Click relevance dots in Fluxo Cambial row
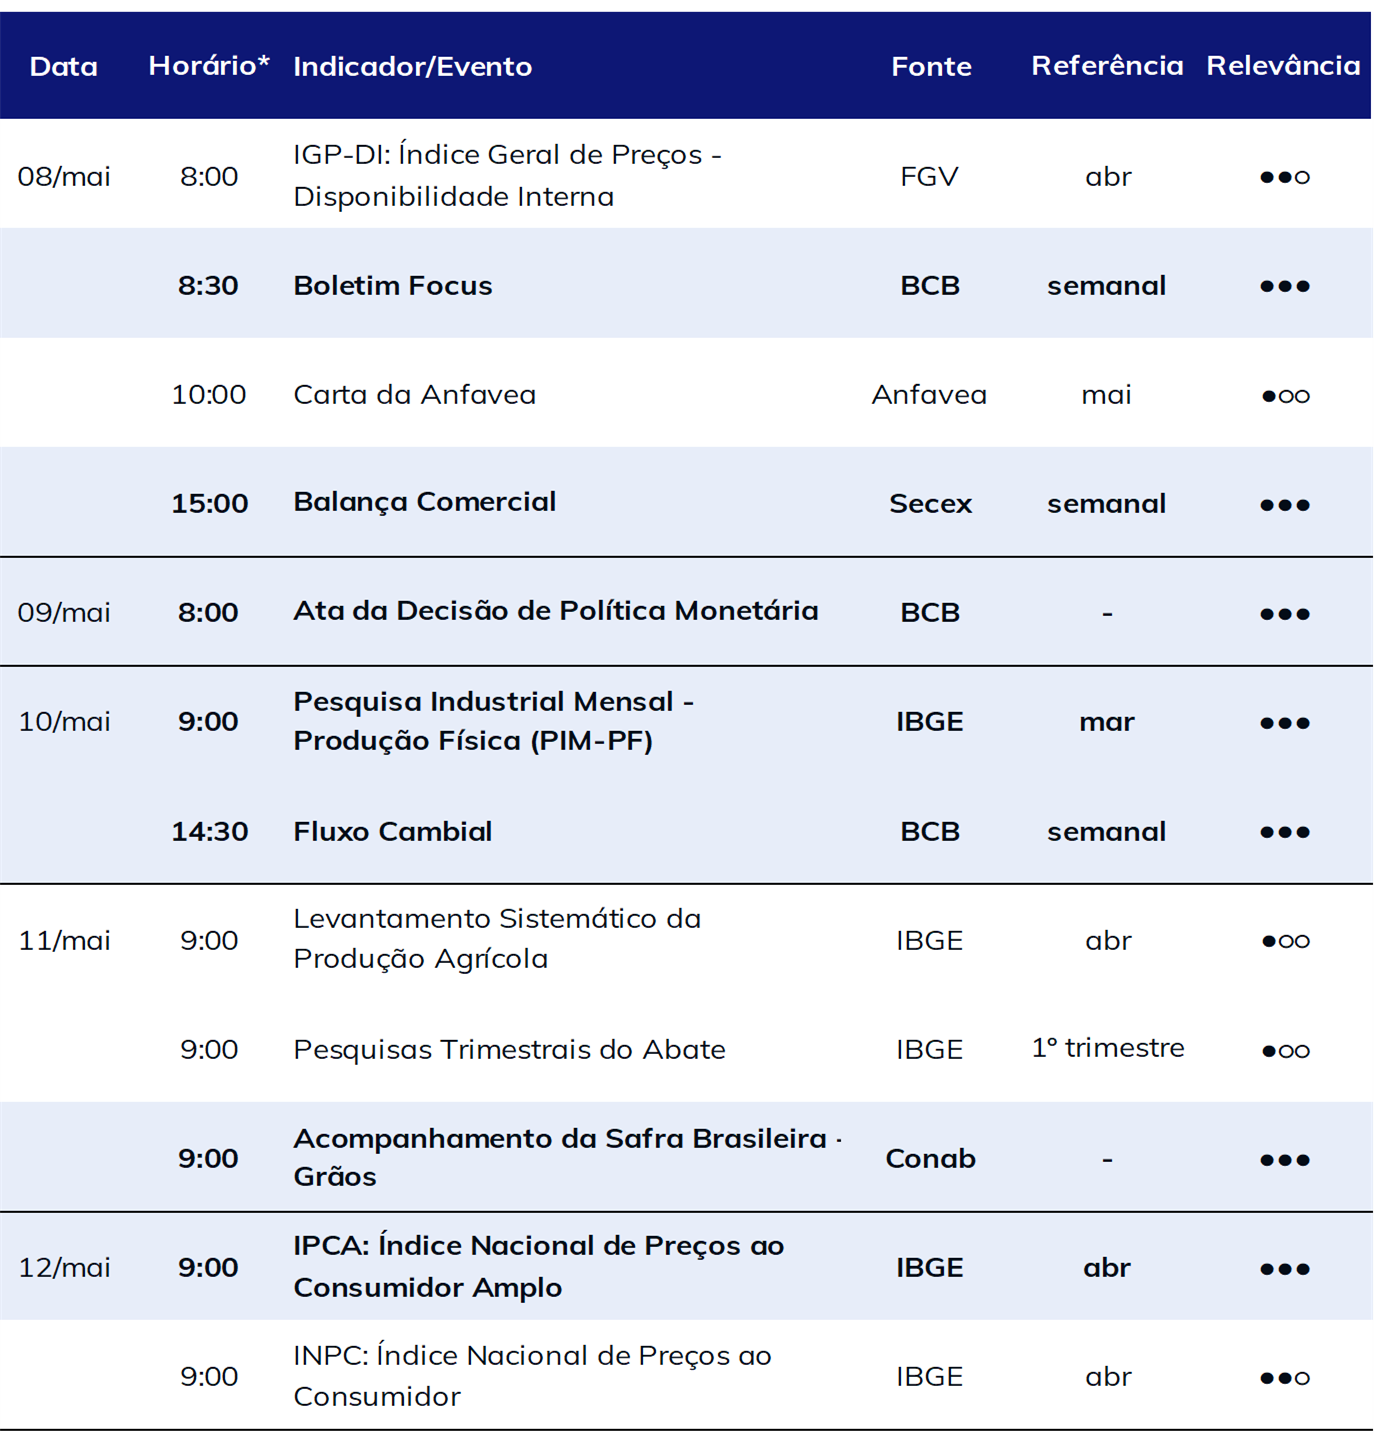 [1285, 832]
